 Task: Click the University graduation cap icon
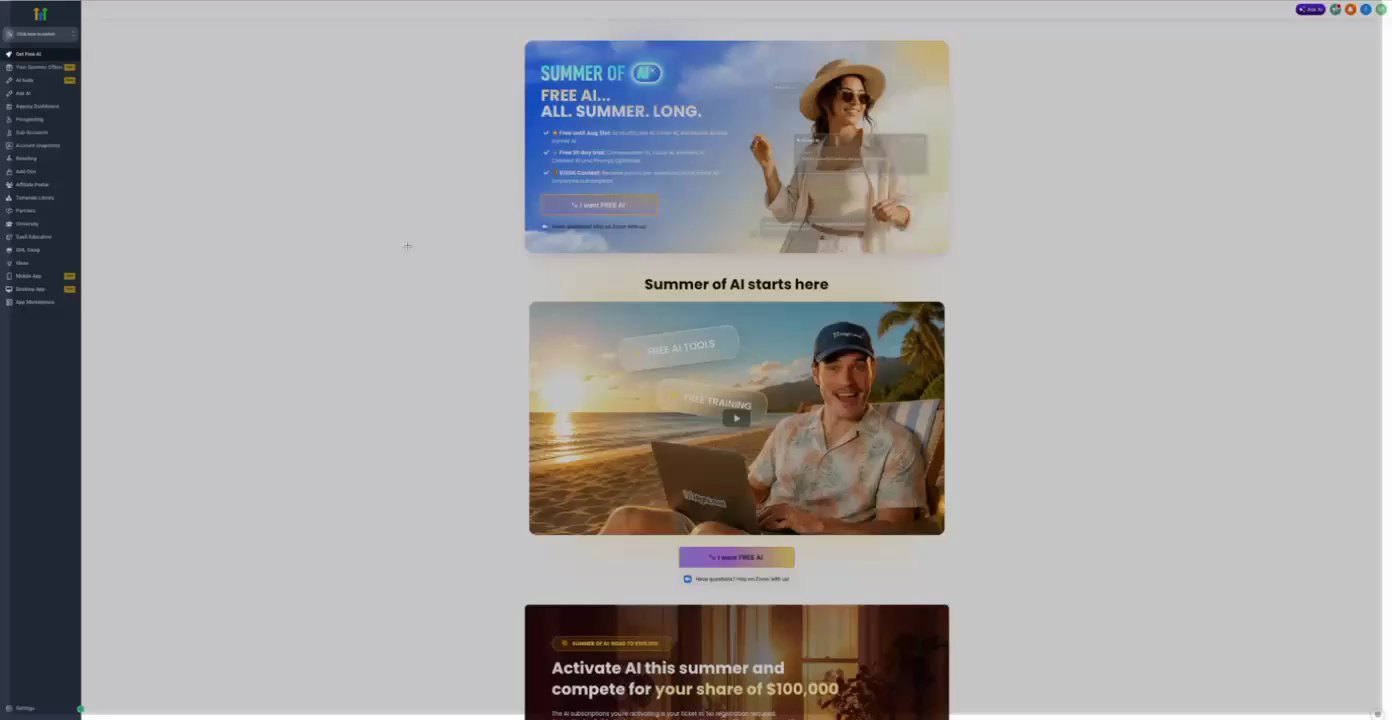[x=9, y=223]
